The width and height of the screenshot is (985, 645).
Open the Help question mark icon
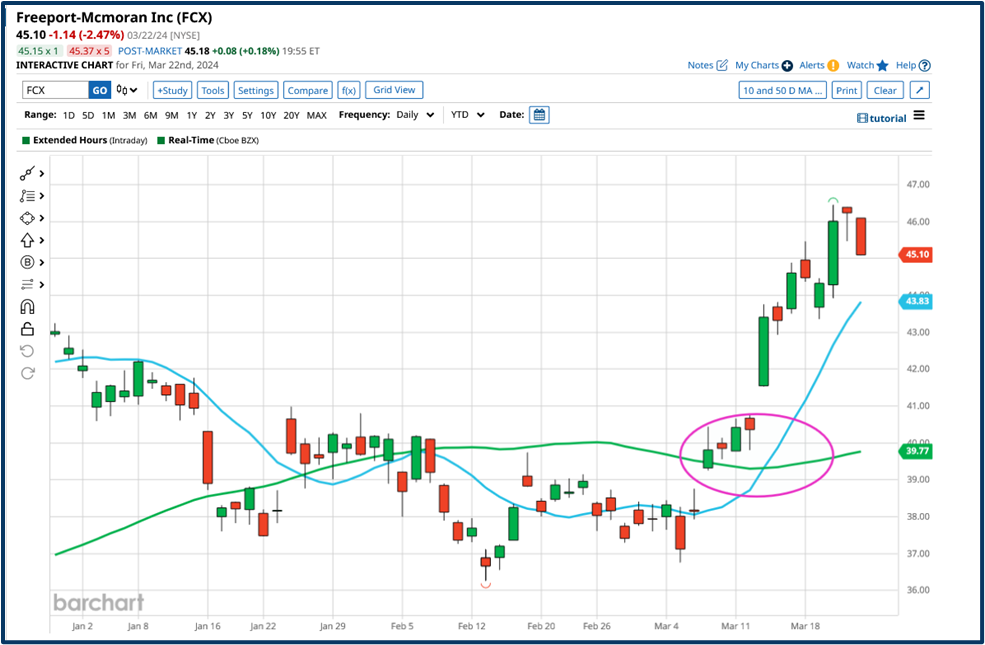pyautogui.click(x=922, y=65)
